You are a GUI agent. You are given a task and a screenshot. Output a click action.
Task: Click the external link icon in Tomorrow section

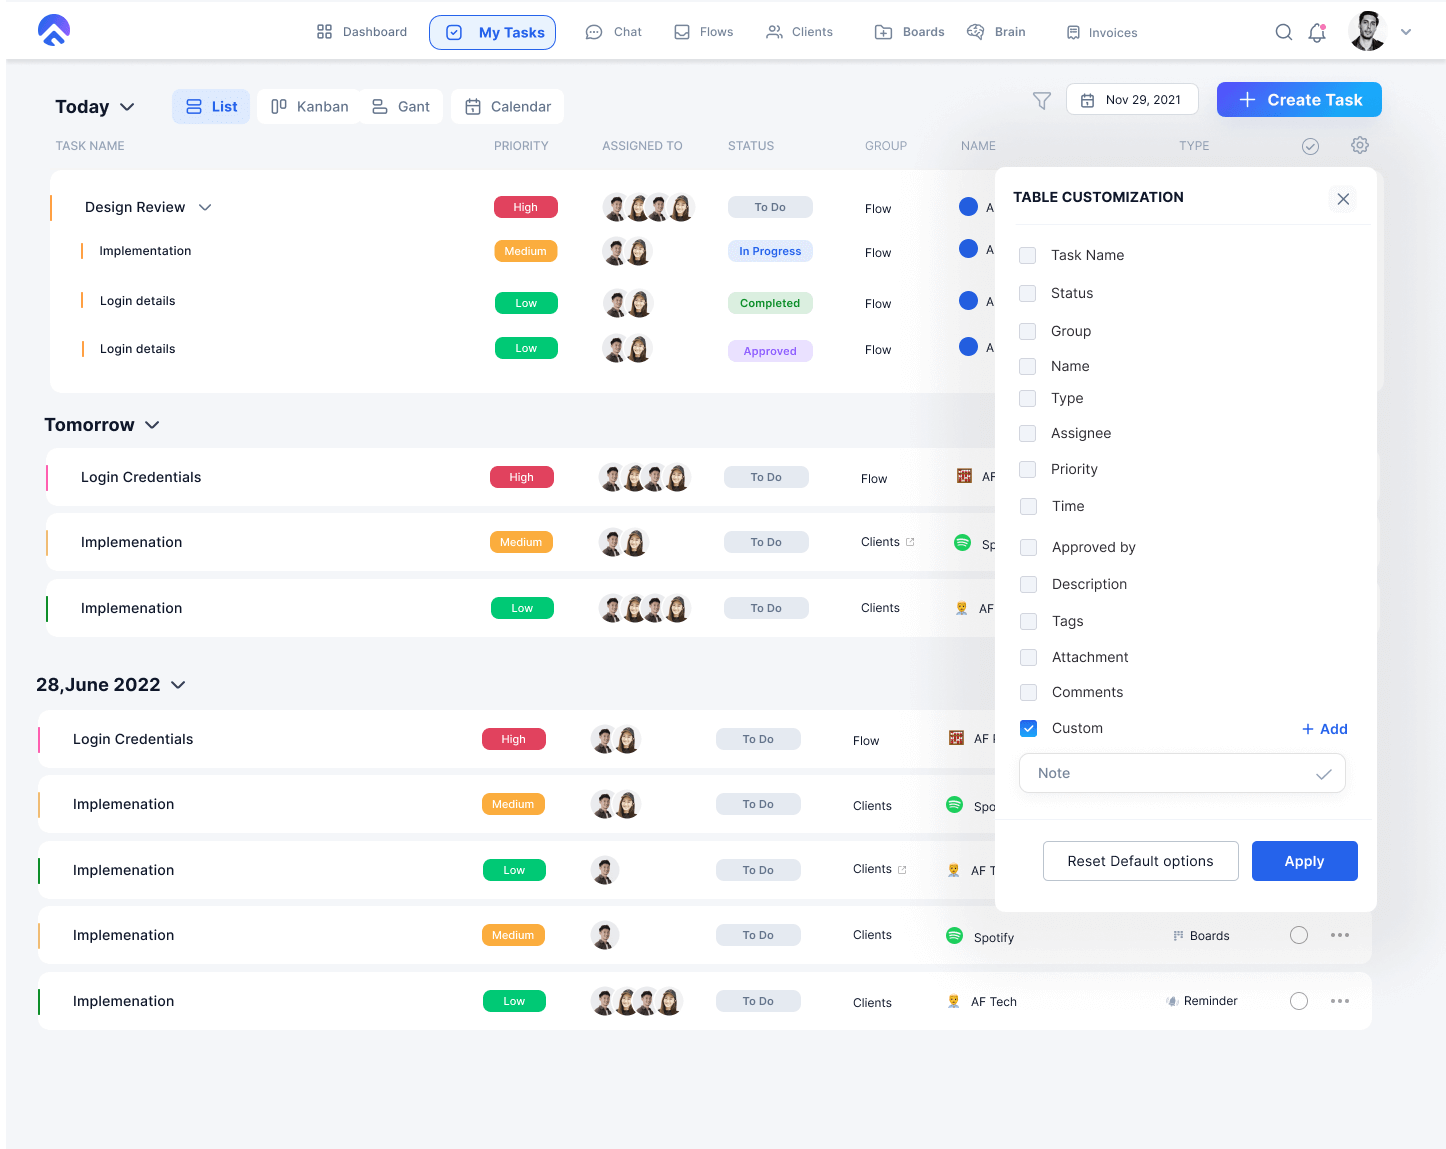tap(910, 542)
